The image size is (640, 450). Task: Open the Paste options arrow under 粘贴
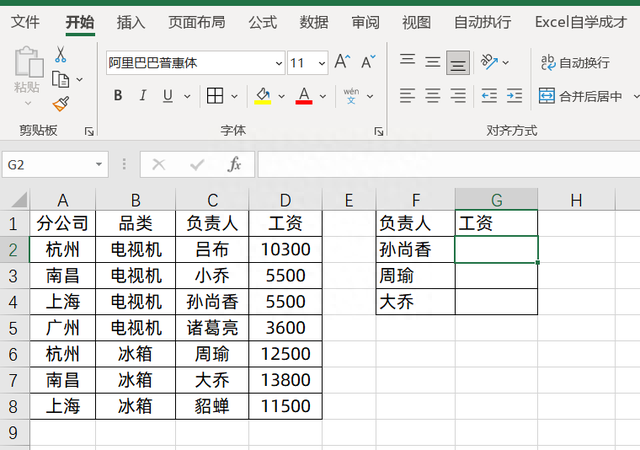[x=28, y=103]
